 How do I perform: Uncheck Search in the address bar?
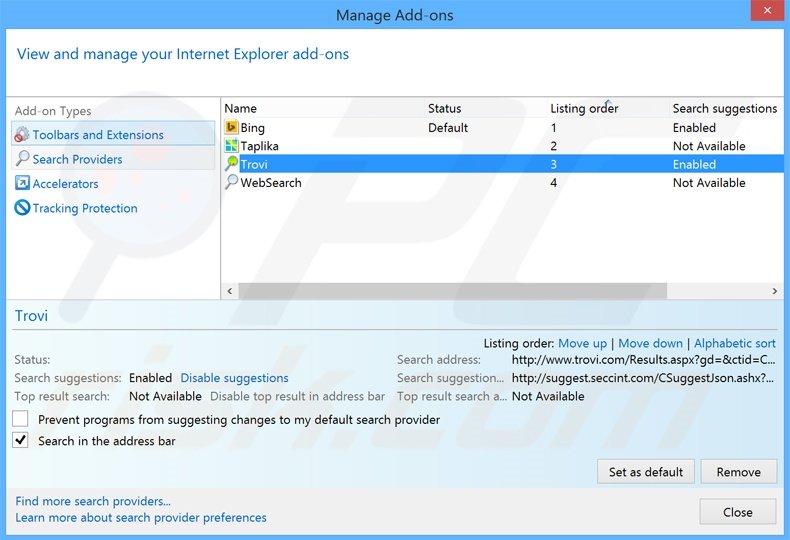click(x=20, y=440)
